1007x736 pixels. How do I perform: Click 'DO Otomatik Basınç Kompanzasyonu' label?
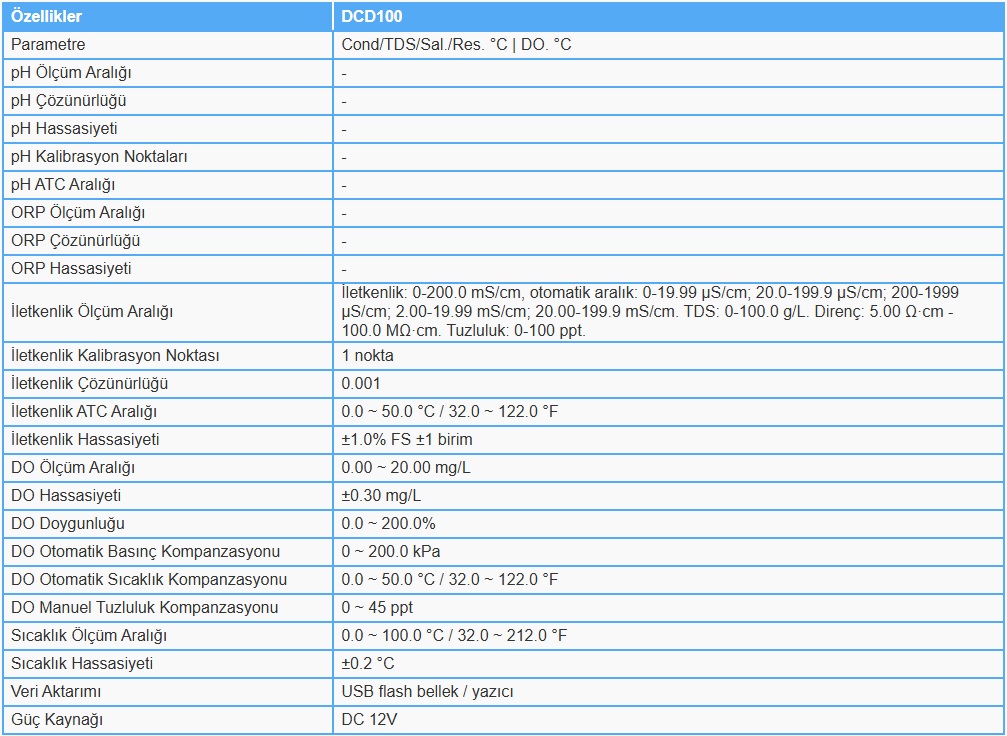tap(146, 552)
